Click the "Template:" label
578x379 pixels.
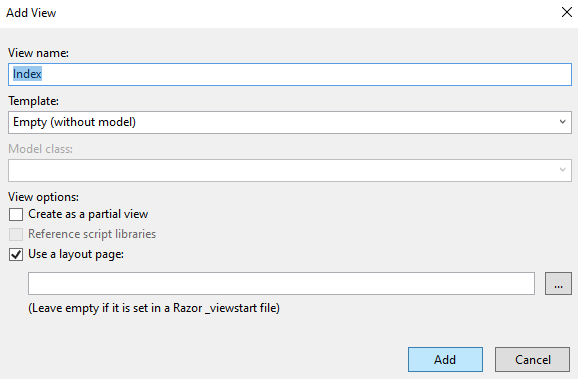pyautogui.click(x=34, y=101)
